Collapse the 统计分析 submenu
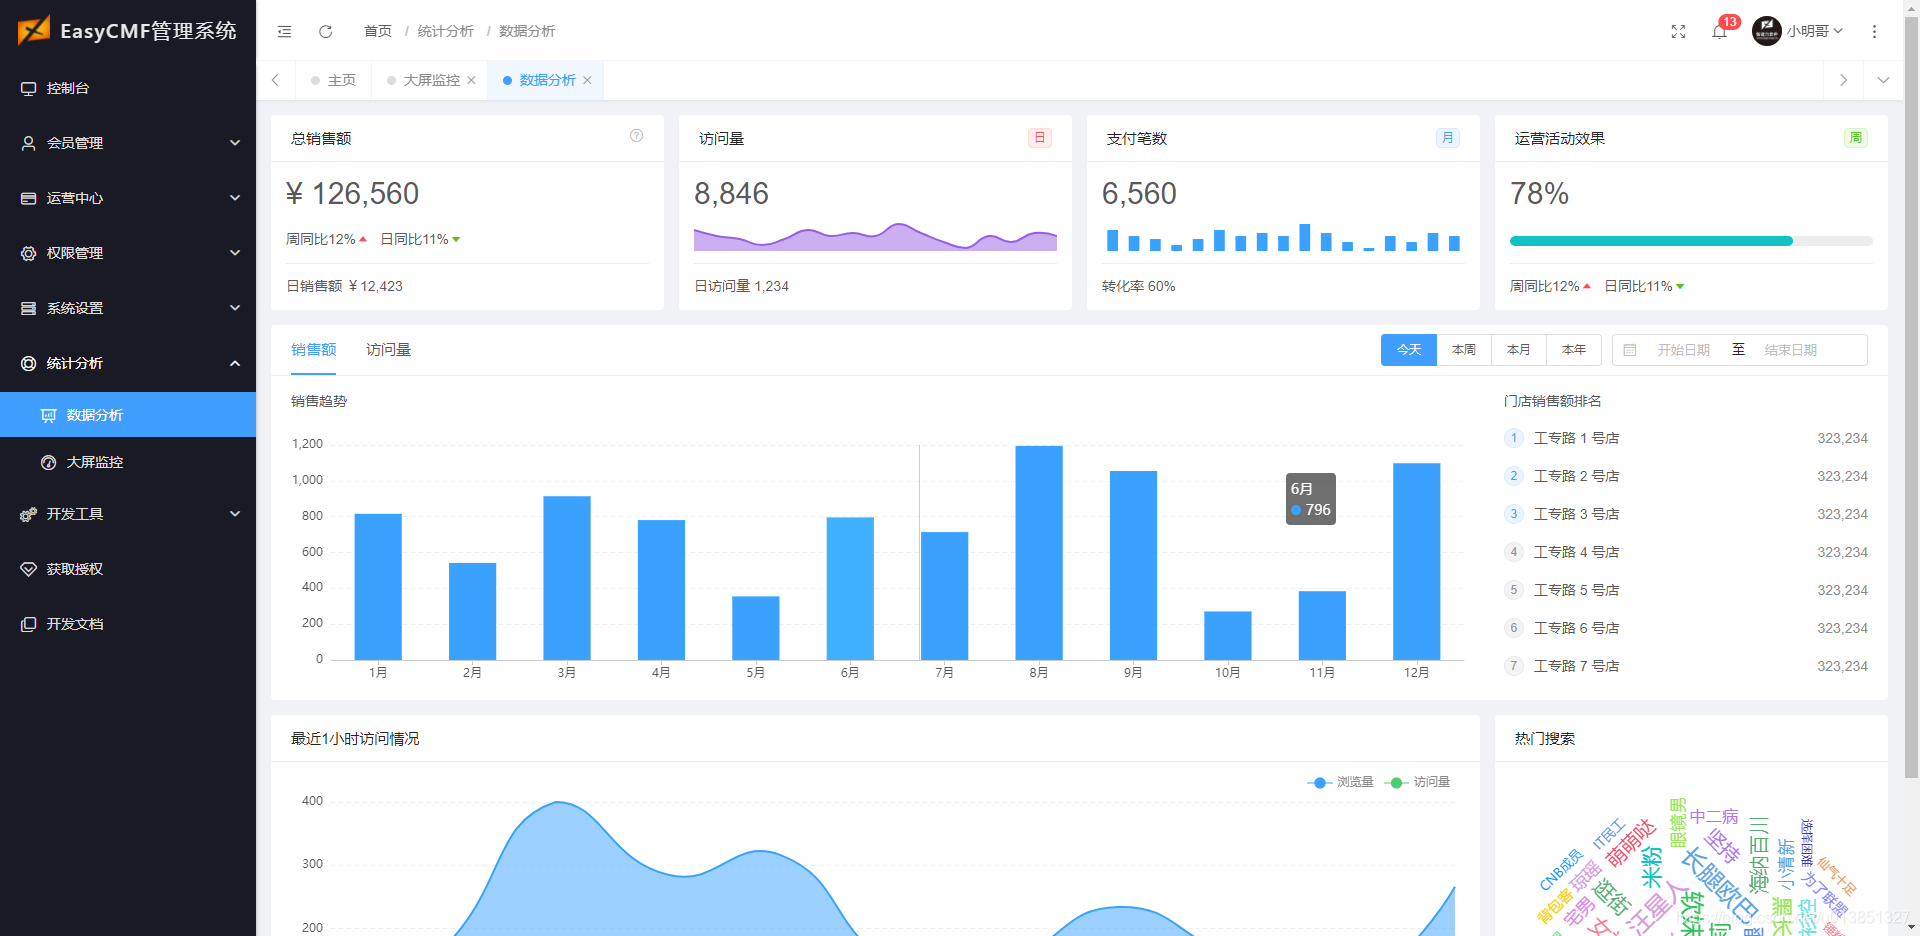This screenshot has width=1920, height=936. 235,363
